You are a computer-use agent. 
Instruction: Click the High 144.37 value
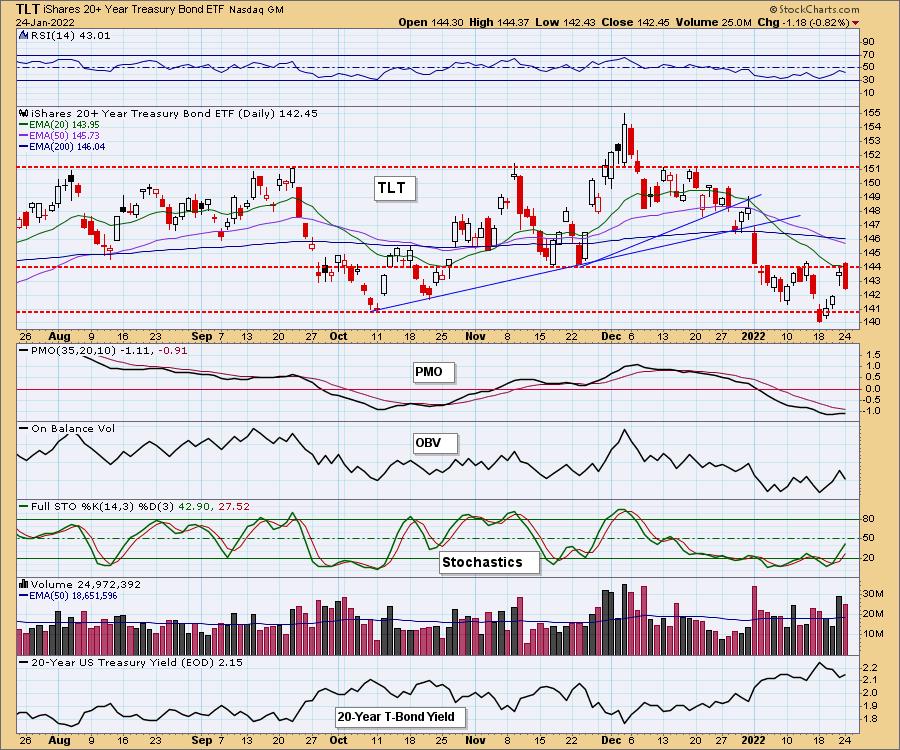tap(499, 22)
